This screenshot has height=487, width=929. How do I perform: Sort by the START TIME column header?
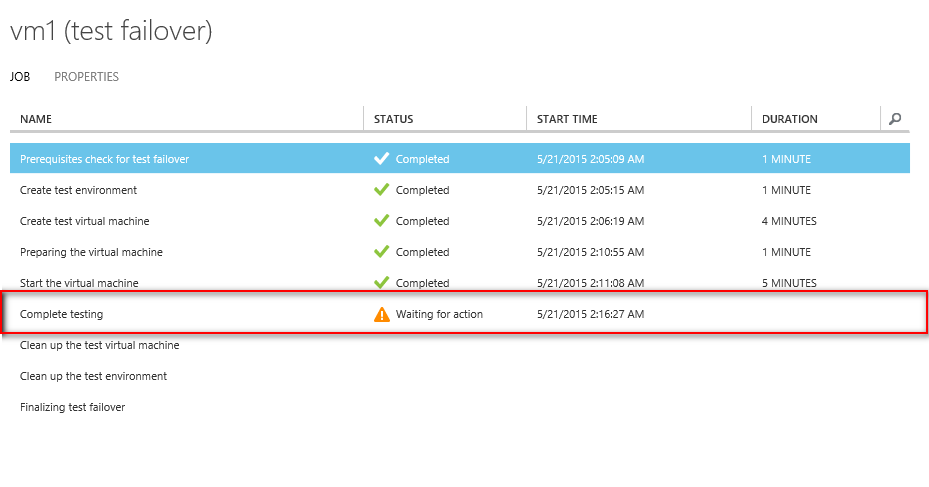point(567,119)
